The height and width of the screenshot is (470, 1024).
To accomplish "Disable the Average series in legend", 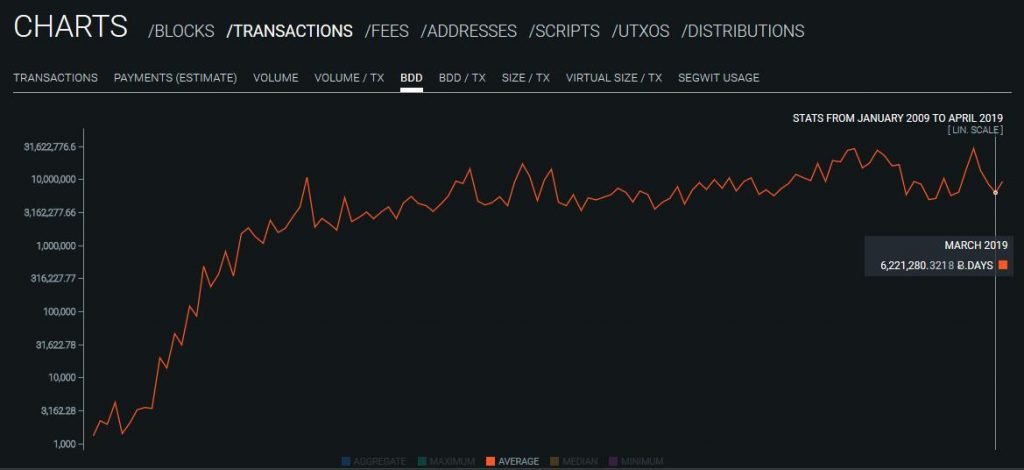I will tap(511, 461).
